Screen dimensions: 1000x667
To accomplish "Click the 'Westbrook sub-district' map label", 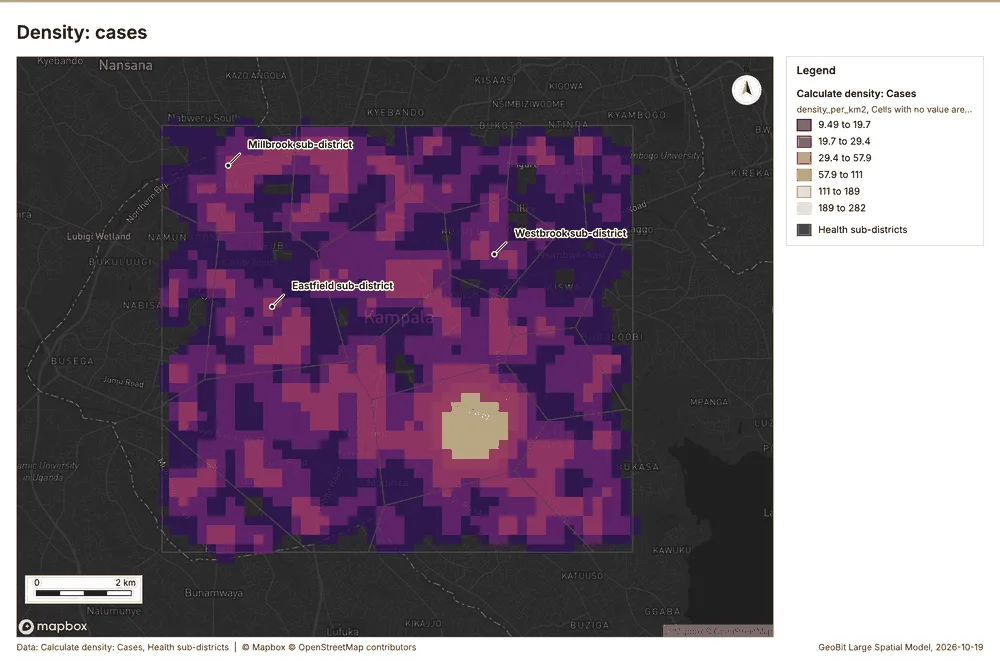I will pos(571,233).
